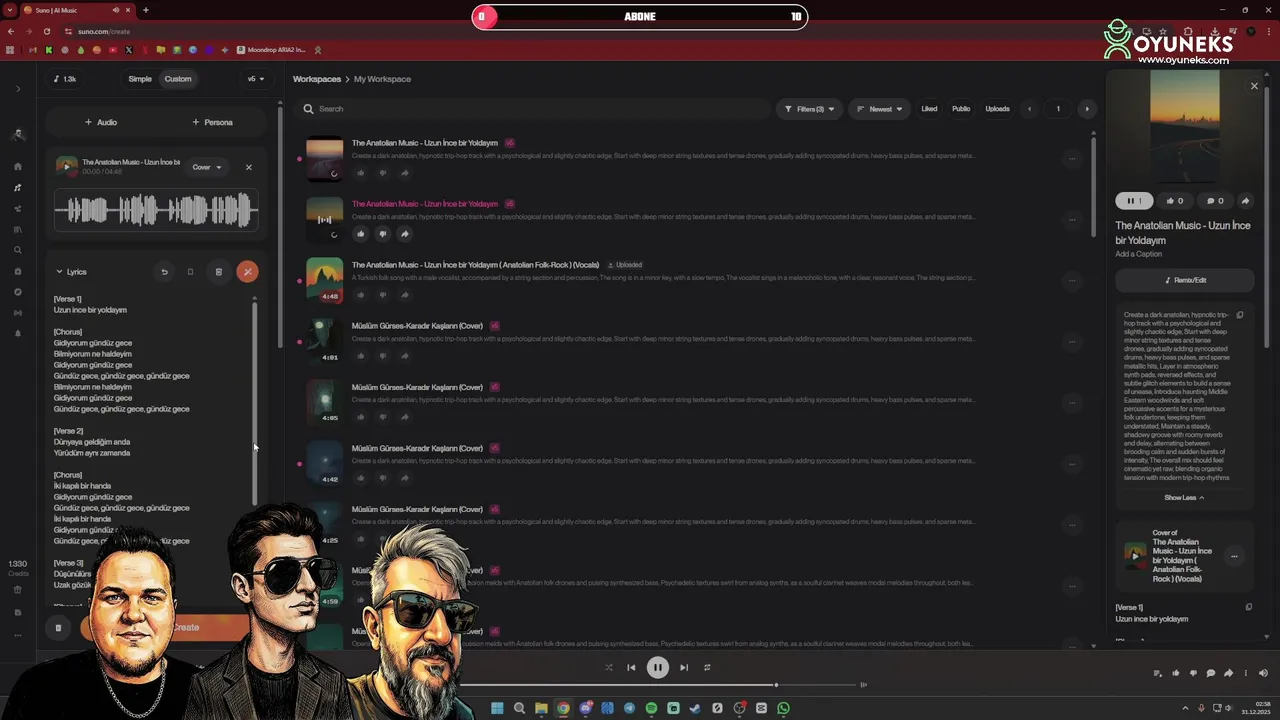Open Home in Suno sidebar
Screen dimensions: 1280x720
coord(18,166)
